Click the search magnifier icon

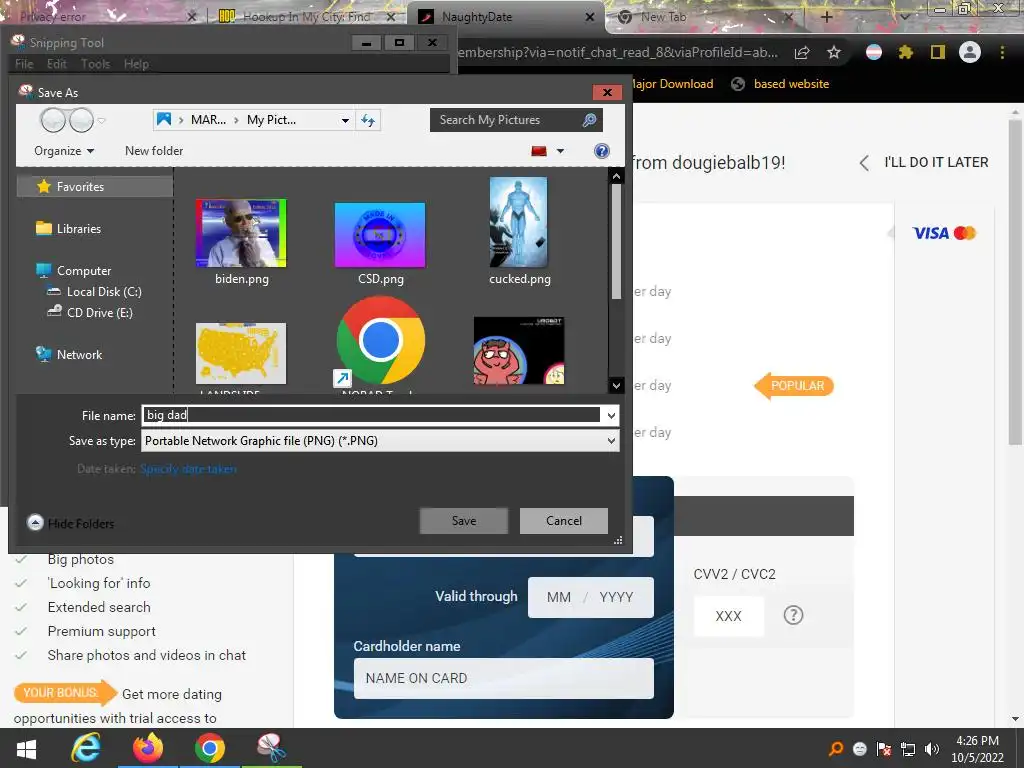coord(589,120)
